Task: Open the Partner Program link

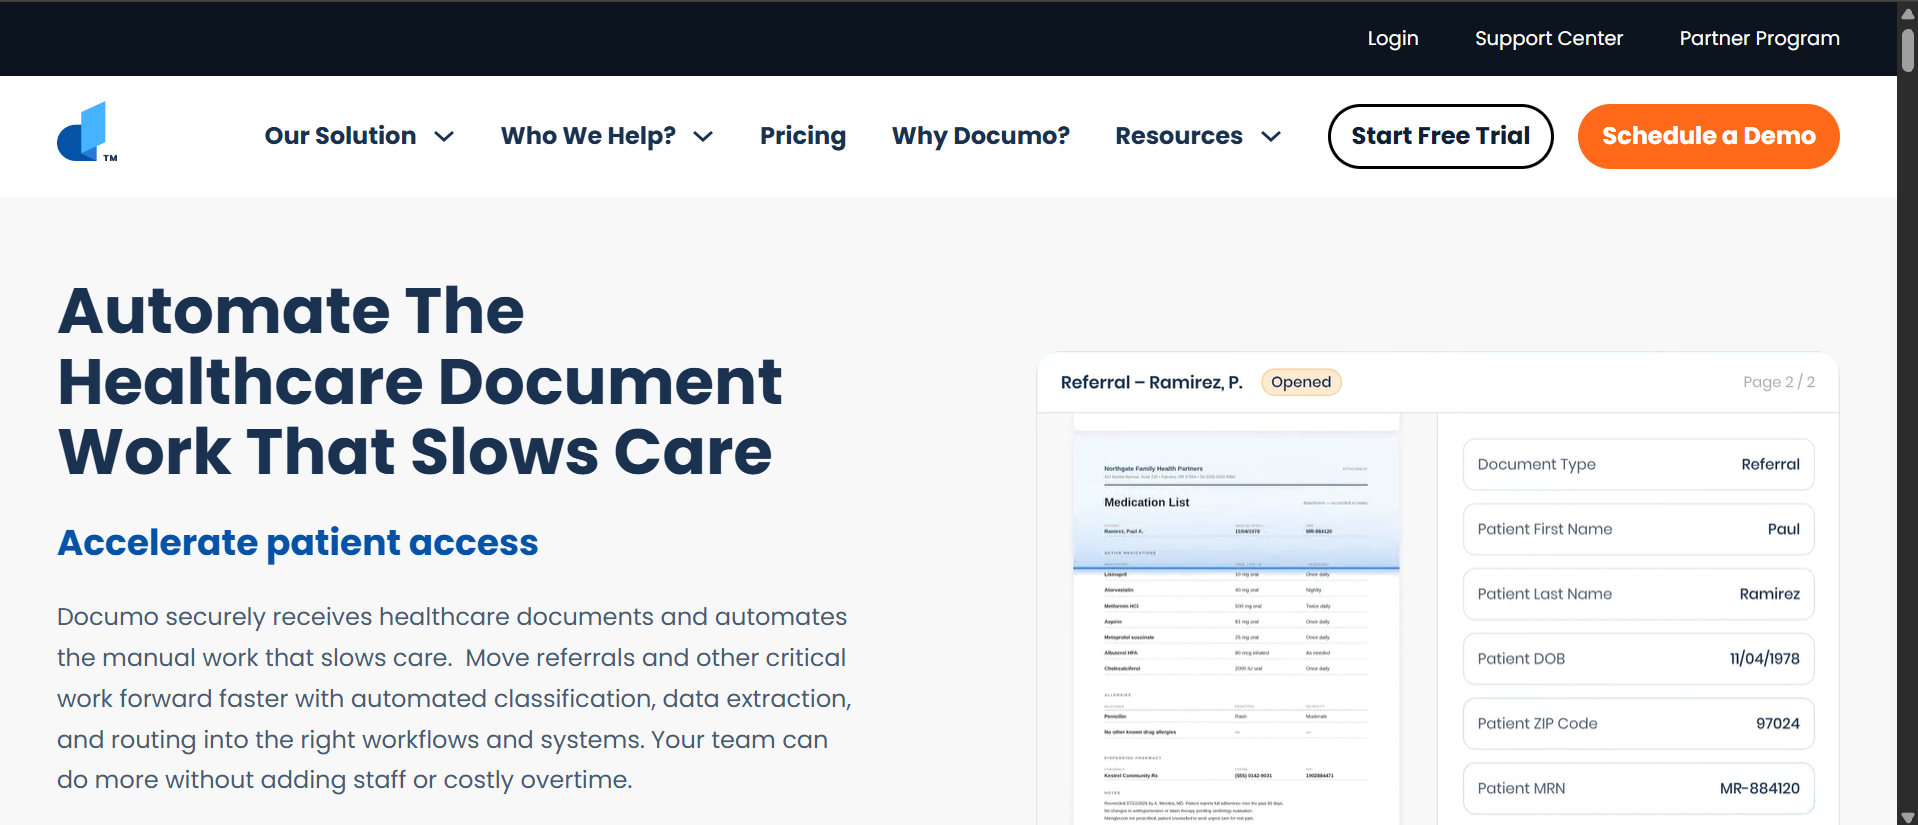Action: 1759,38
